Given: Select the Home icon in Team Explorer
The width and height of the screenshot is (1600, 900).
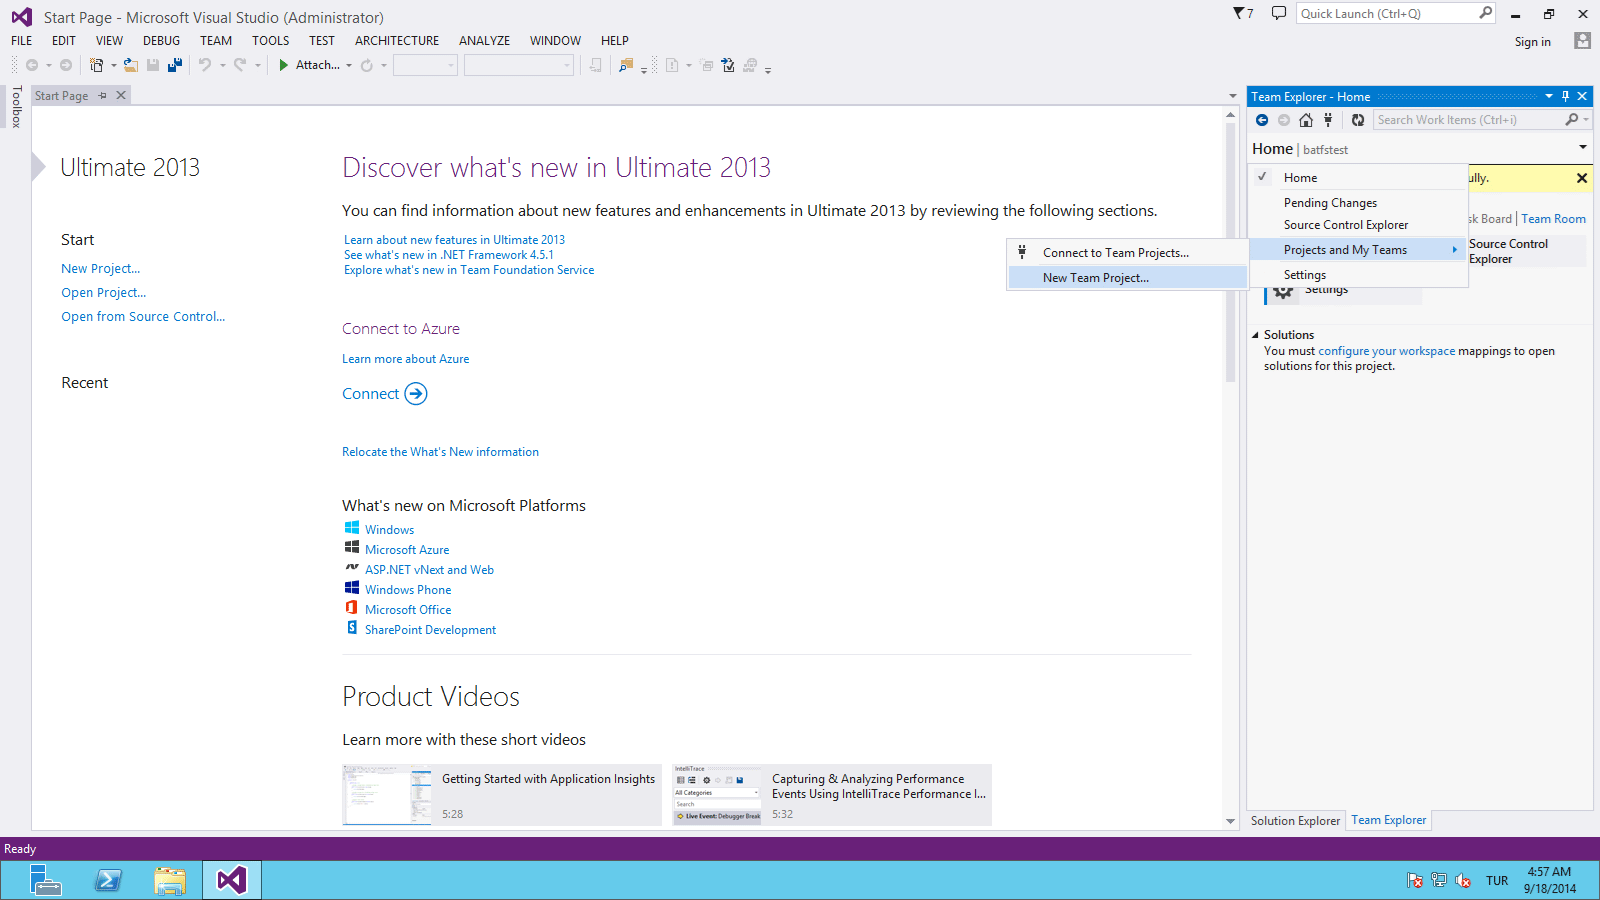Looking at the screenshot, I should [1305, 119].
